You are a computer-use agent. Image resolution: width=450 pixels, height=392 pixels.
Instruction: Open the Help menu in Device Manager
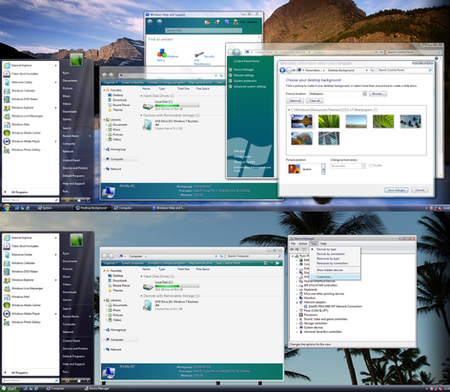323,244
